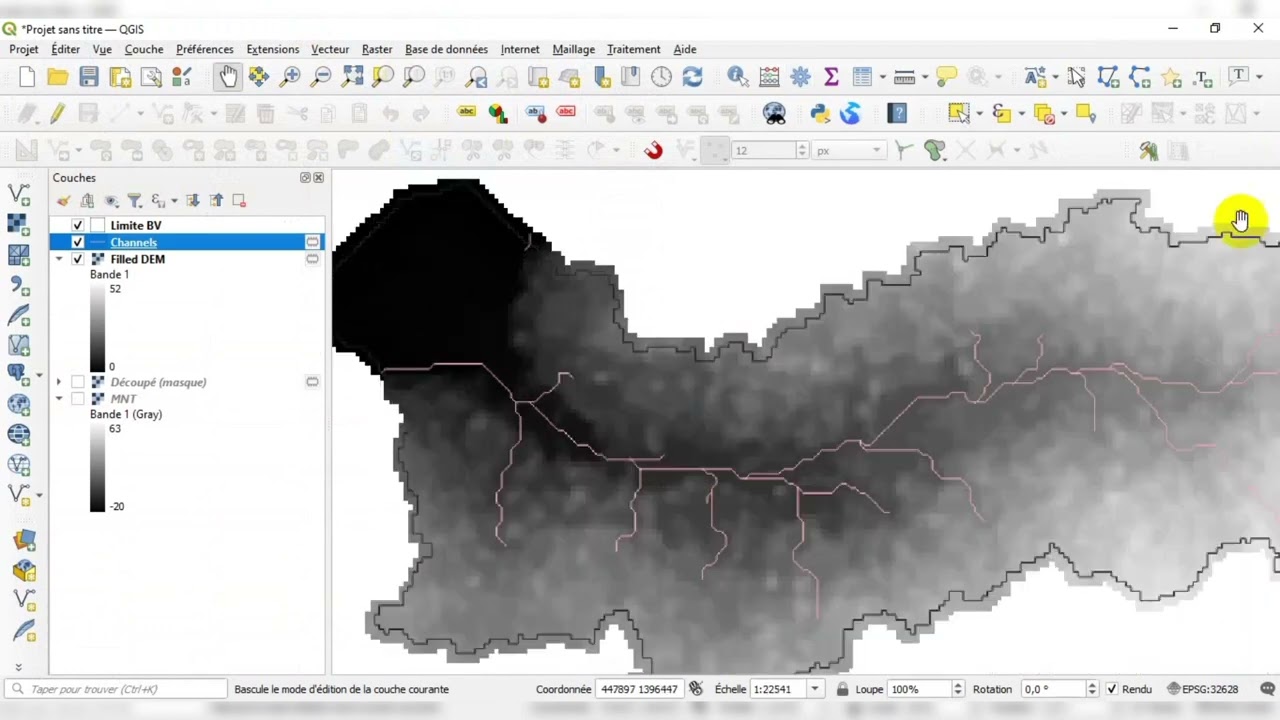Click the Style Manager icon
1280x720 pixels.
[x=182, y=77]
